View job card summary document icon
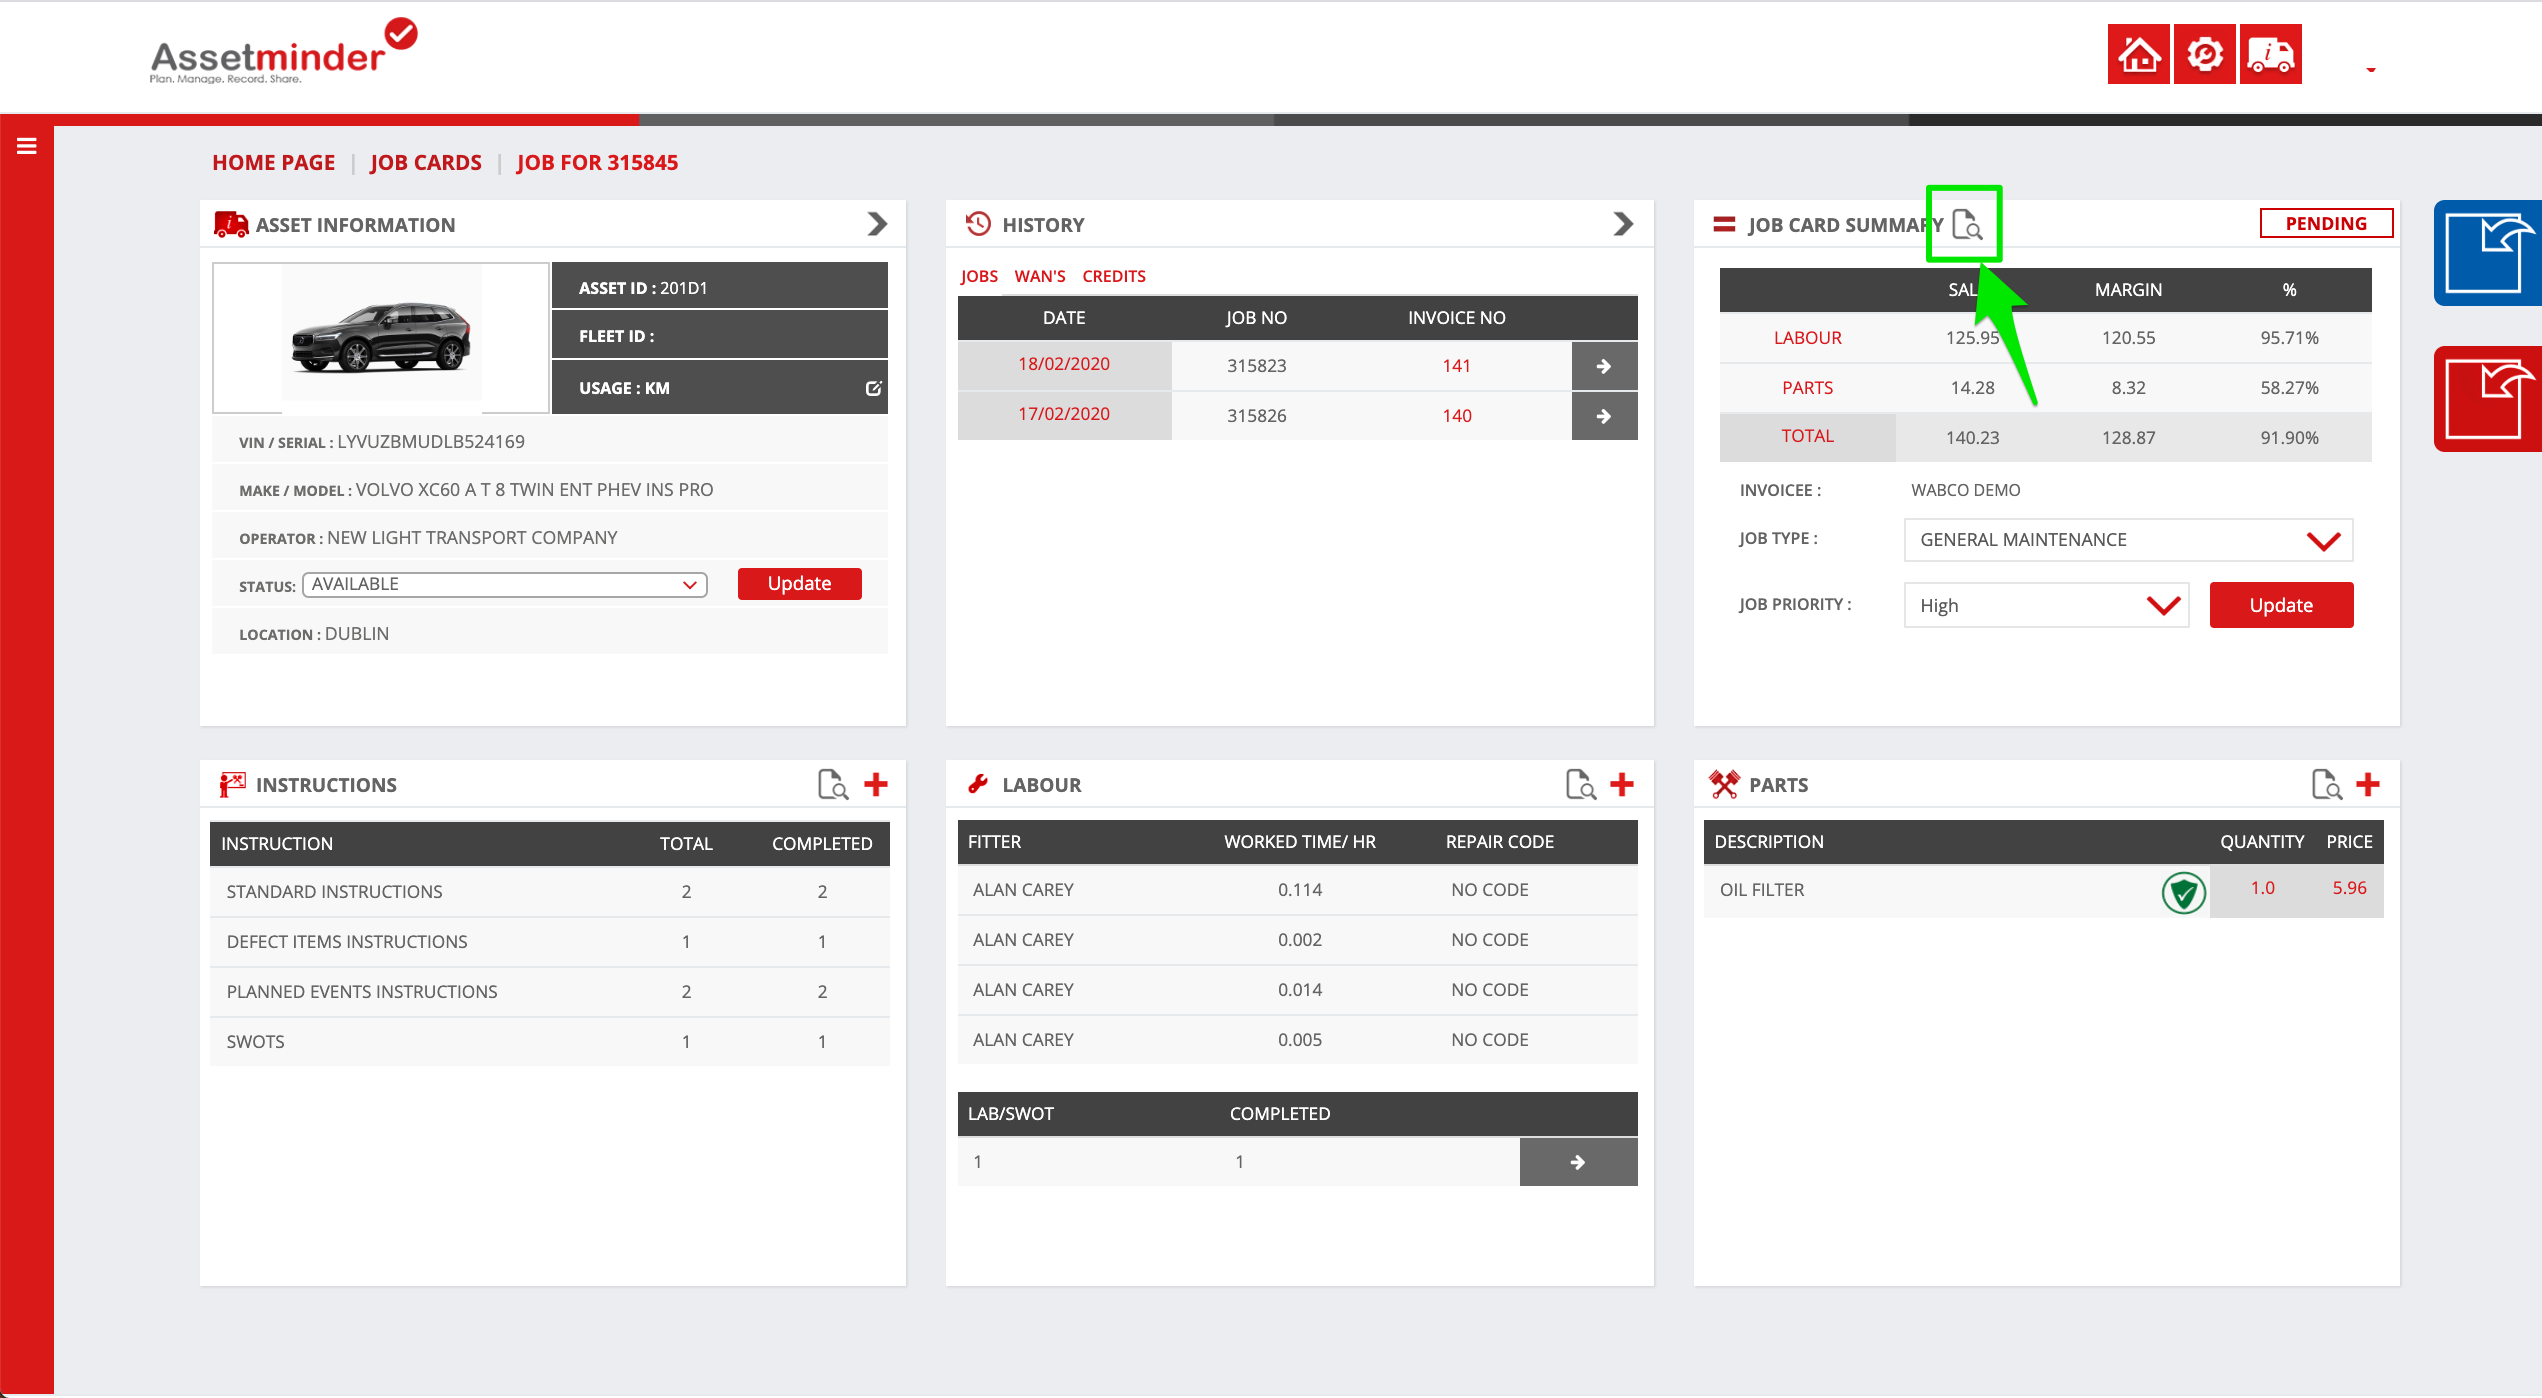Screen dimensions: 2542x1398 pos(1966,225)
